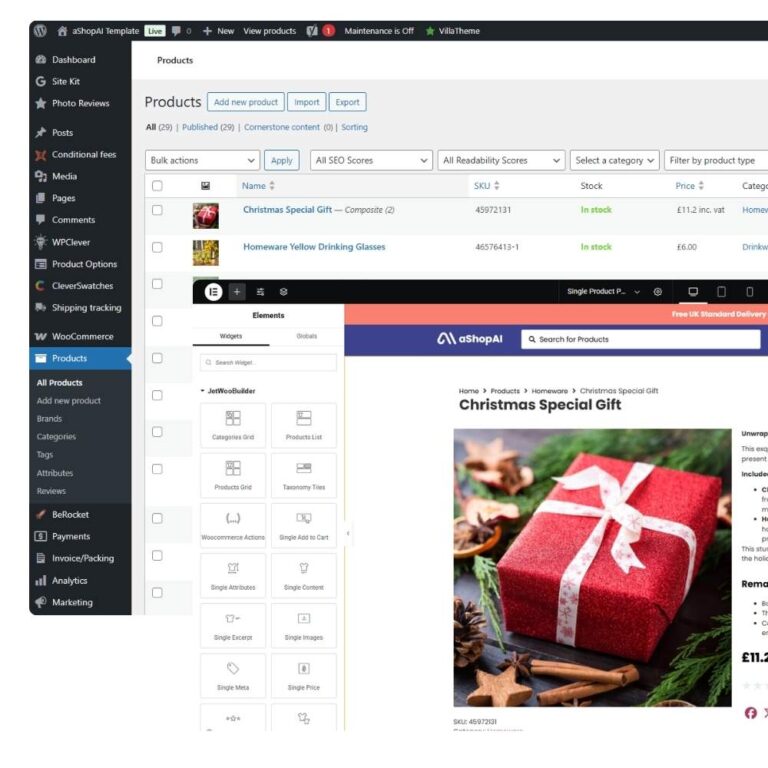Open the Elementor logo menu
This screenshot has width=768, height=768.
pyautogui.click(x=213, y=292)
